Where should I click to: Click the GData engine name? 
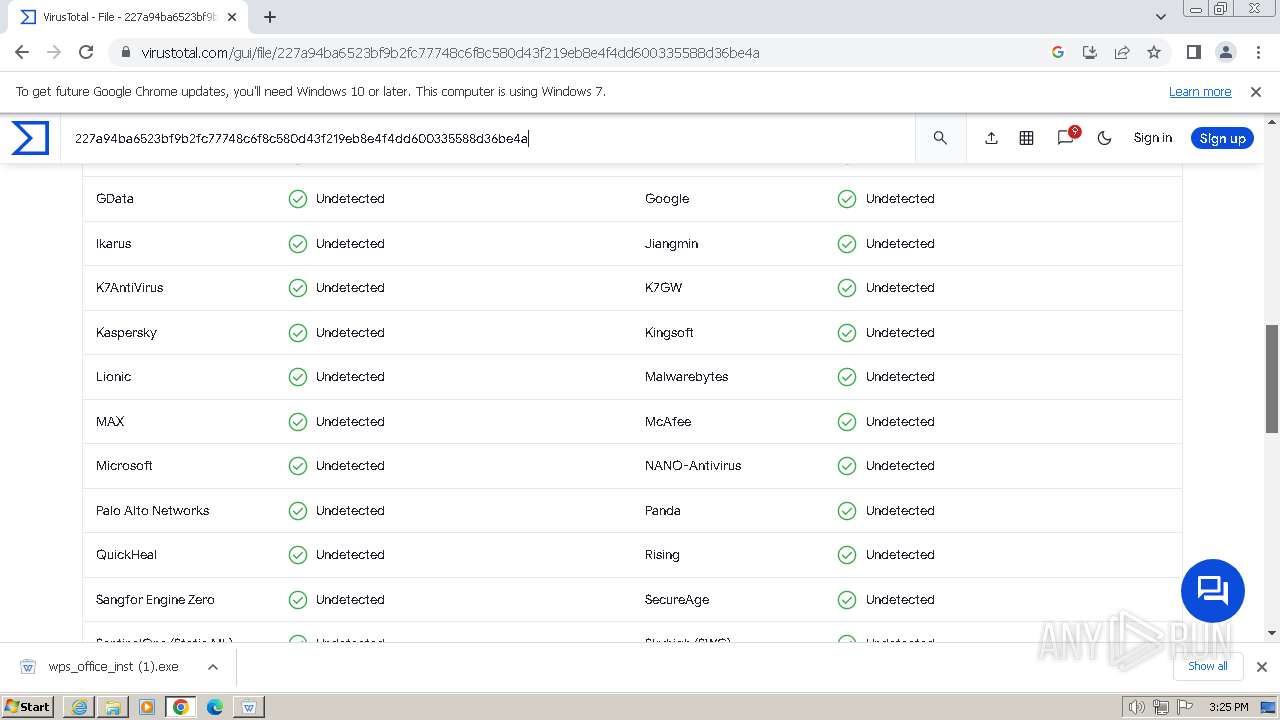point(115,199)
